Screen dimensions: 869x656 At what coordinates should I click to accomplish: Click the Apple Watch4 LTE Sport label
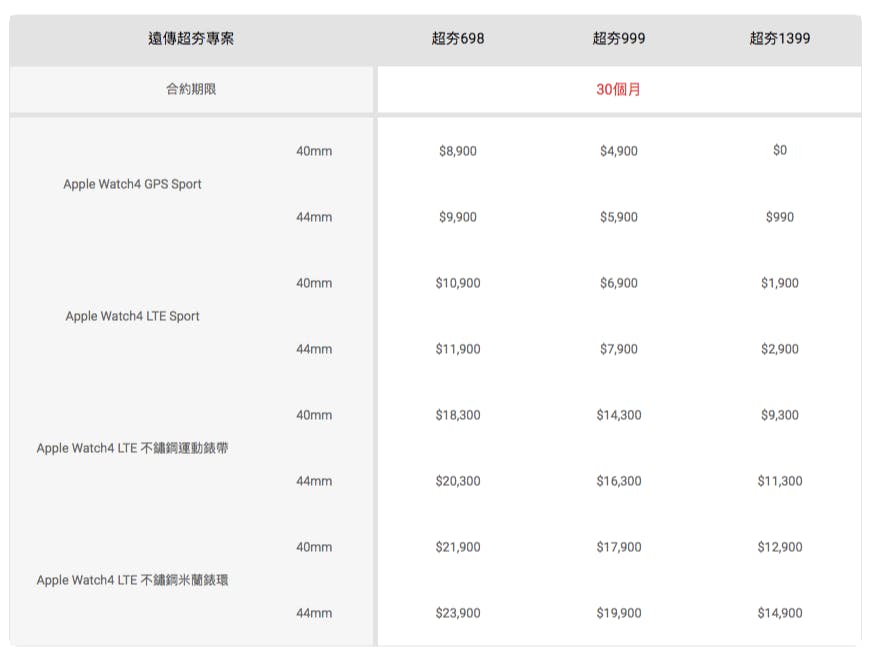point(132,316)
